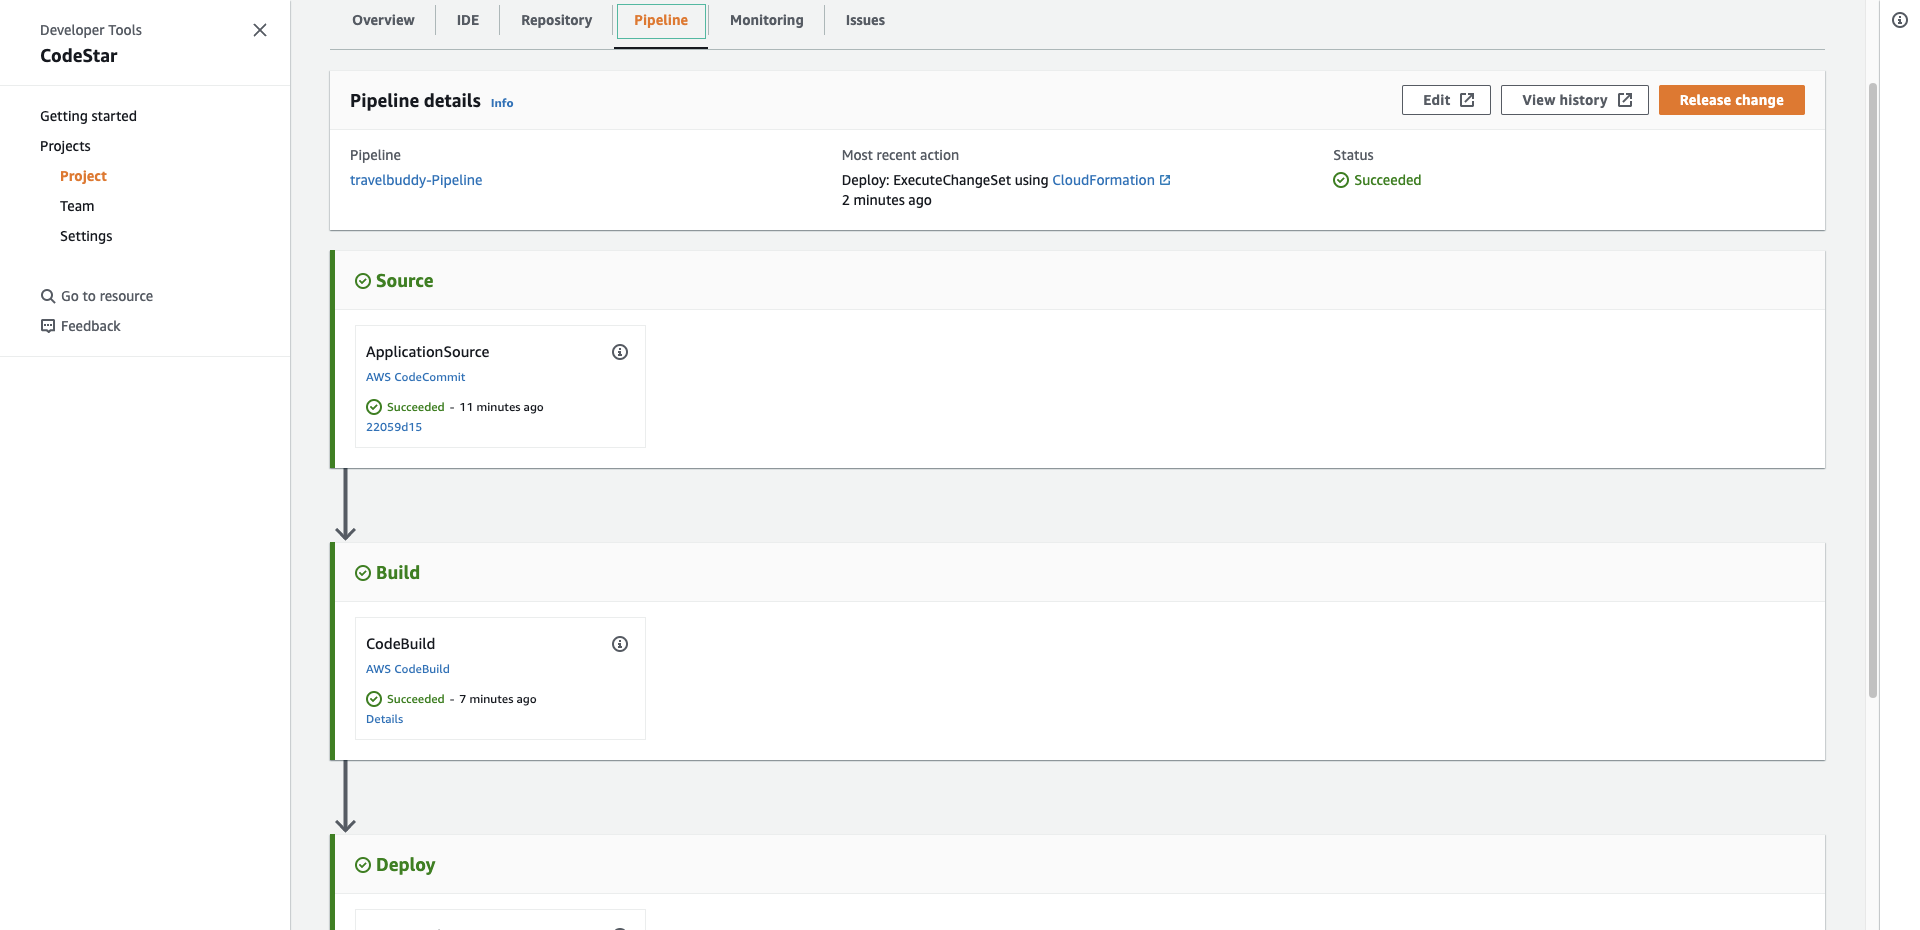Open Team in the sidebar
1920x930 pixels.
tap(77, 206)
